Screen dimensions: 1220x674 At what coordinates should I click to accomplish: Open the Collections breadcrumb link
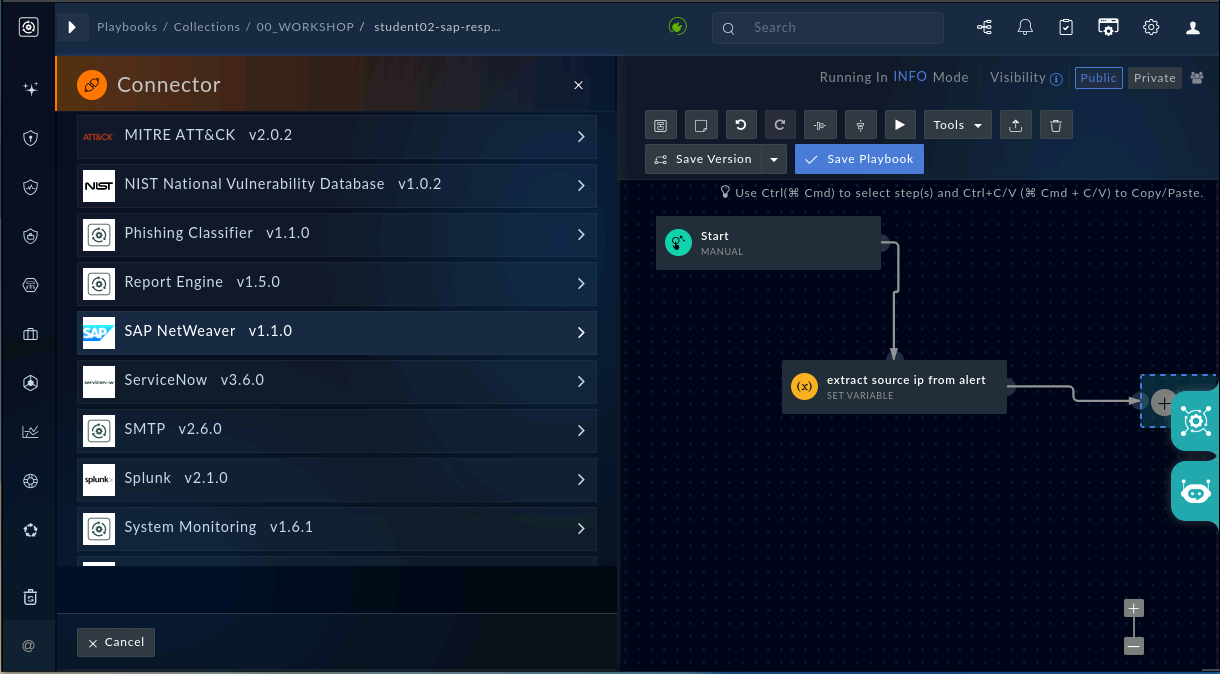point(207,27)
